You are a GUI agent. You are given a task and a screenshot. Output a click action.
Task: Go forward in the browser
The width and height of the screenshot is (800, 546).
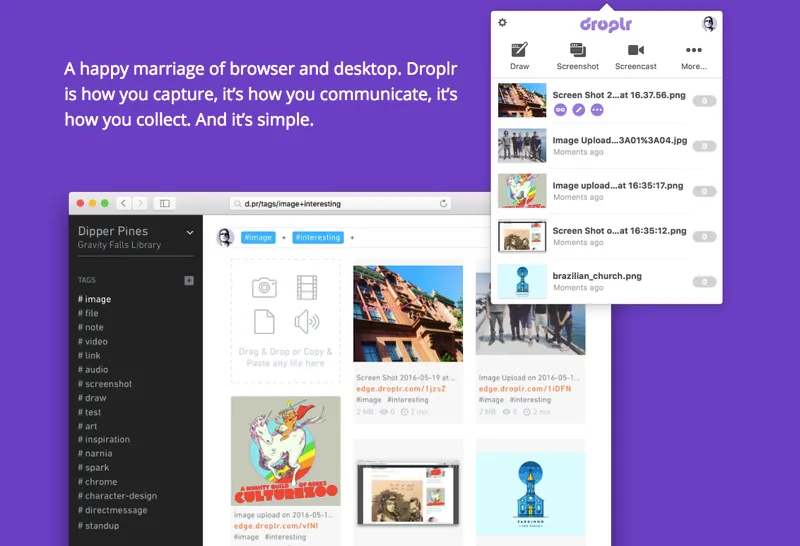tap(140, 203)
